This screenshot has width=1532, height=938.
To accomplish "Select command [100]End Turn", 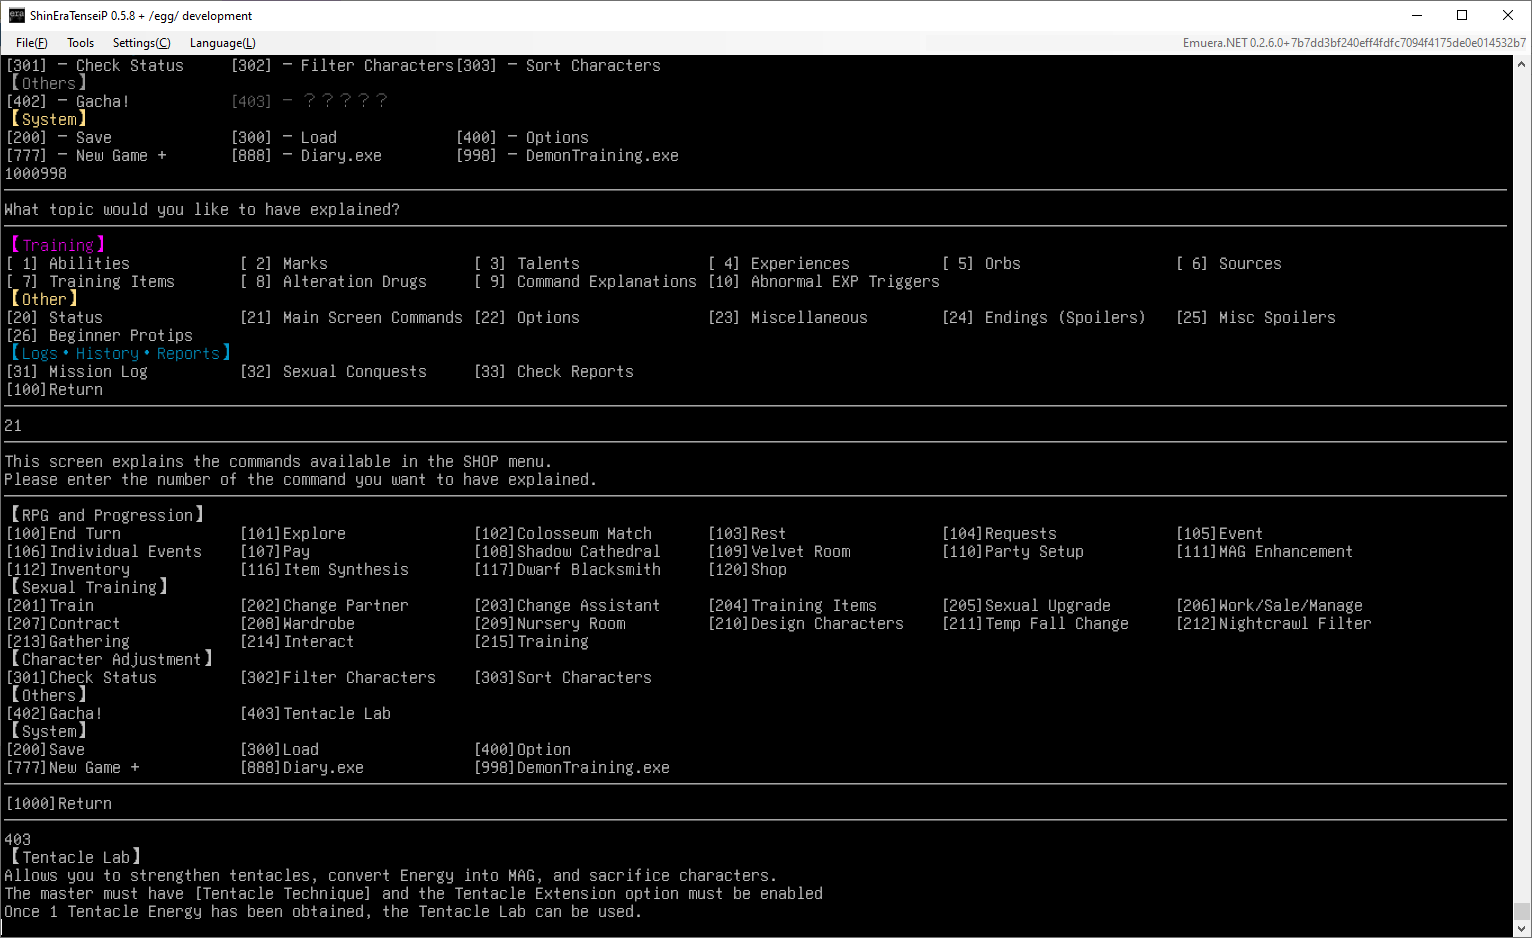I will click(63, 534).
